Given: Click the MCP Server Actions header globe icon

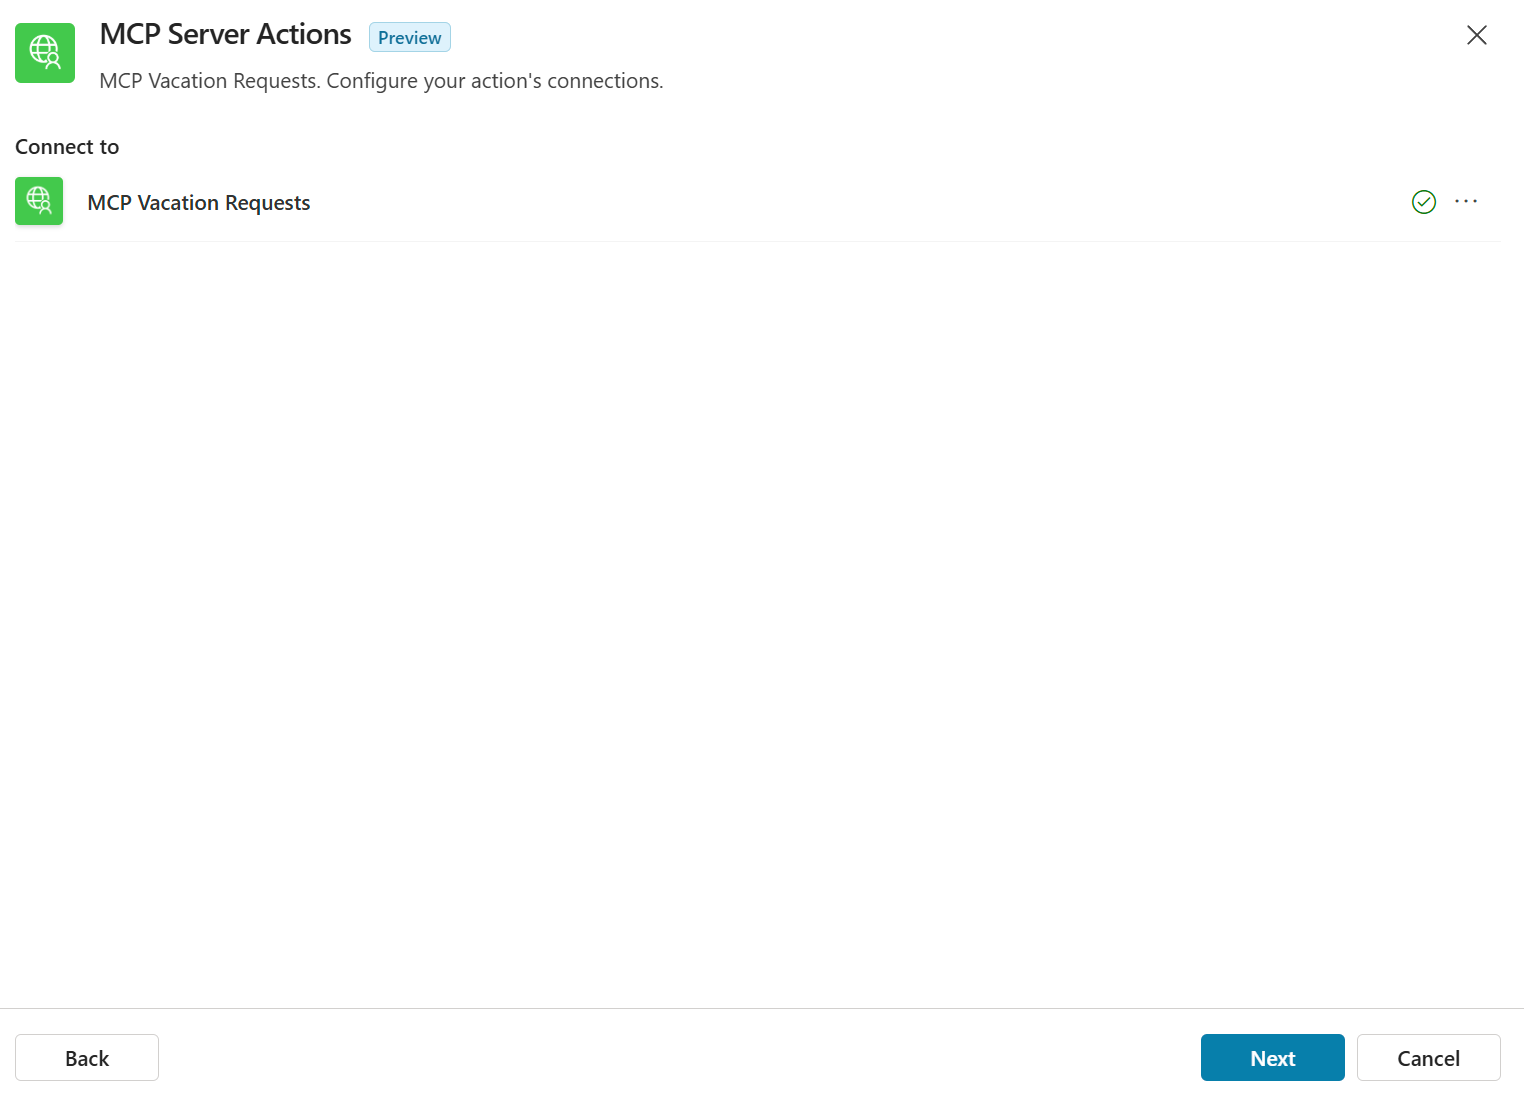Looking at the screenshot, I should click(45, 53).
